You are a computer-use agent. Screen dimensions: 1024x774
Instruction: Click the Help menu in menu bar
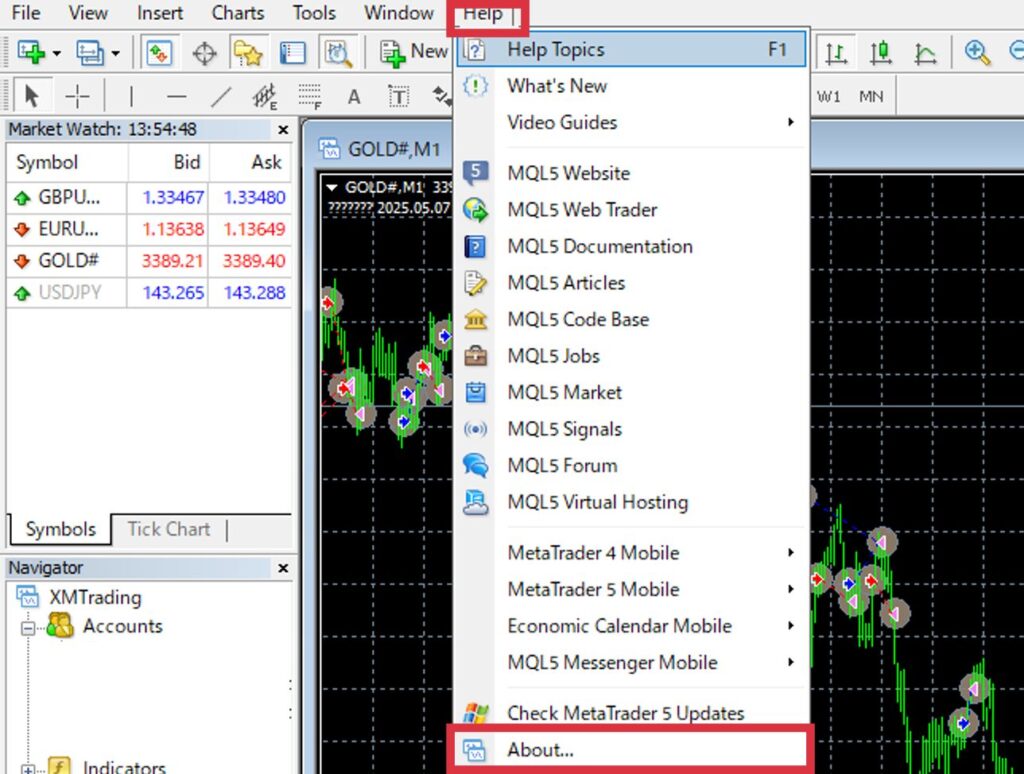point(483,12)
